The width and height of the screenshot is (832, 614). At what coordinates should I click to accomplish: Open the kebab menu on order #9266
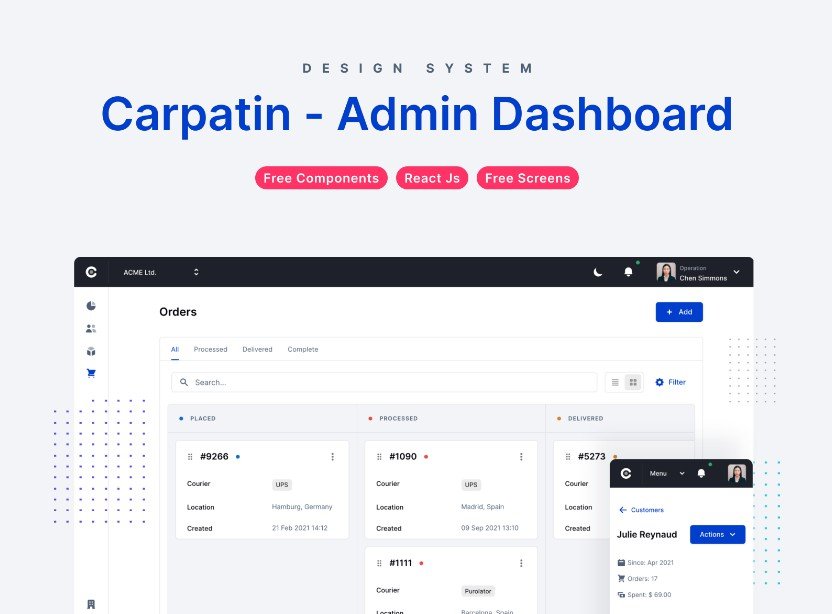click(x=333, y=457)
